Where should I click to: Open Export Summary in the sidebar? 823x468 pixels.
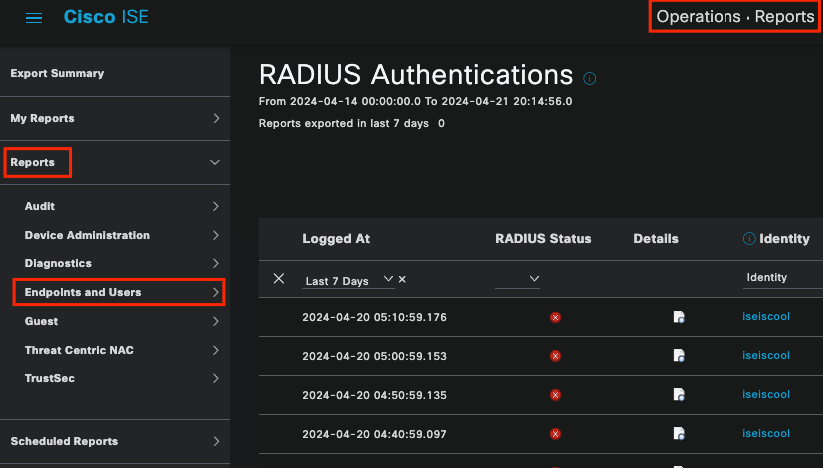click(x=57, y=73)
